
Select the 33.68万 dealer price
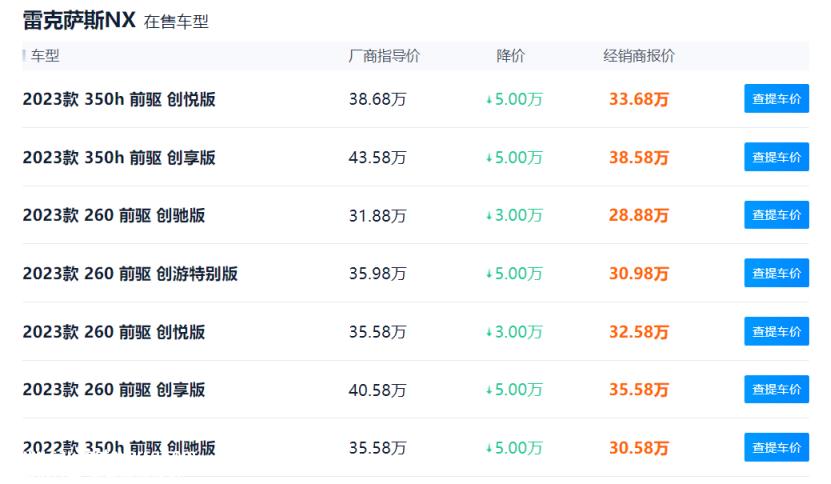[639, 99]
